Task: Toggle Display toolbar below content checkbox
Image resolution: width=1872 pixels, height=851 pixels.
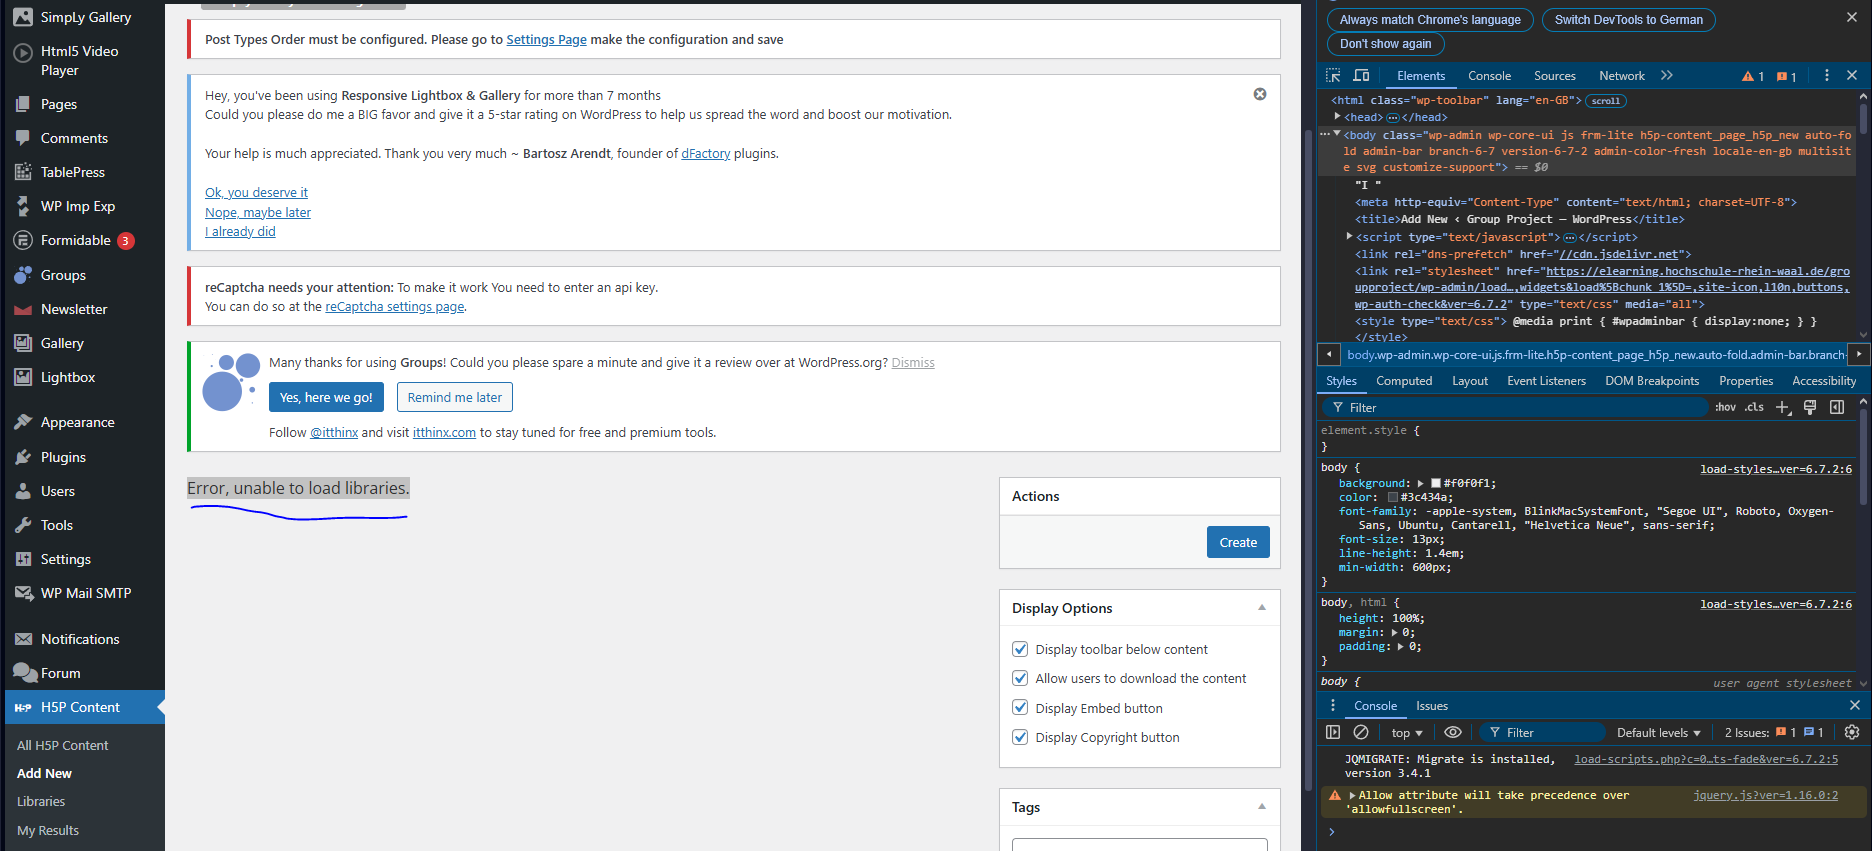Action: point(1020,649)
